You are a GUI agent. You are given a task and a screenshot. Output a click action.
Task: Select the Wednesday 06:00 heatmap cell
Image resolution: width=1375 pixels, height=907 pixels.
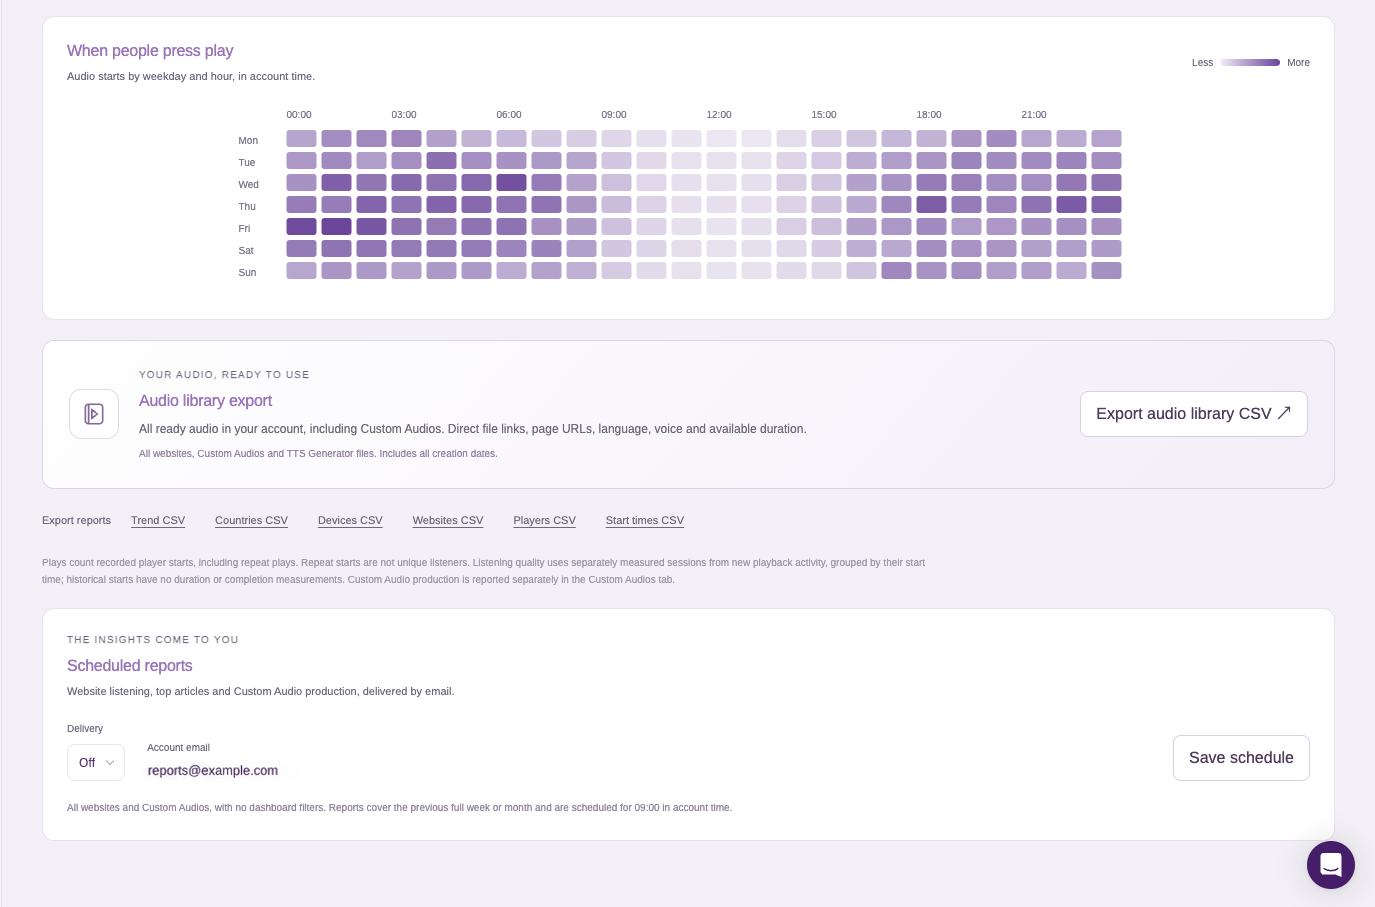point(511,183)
